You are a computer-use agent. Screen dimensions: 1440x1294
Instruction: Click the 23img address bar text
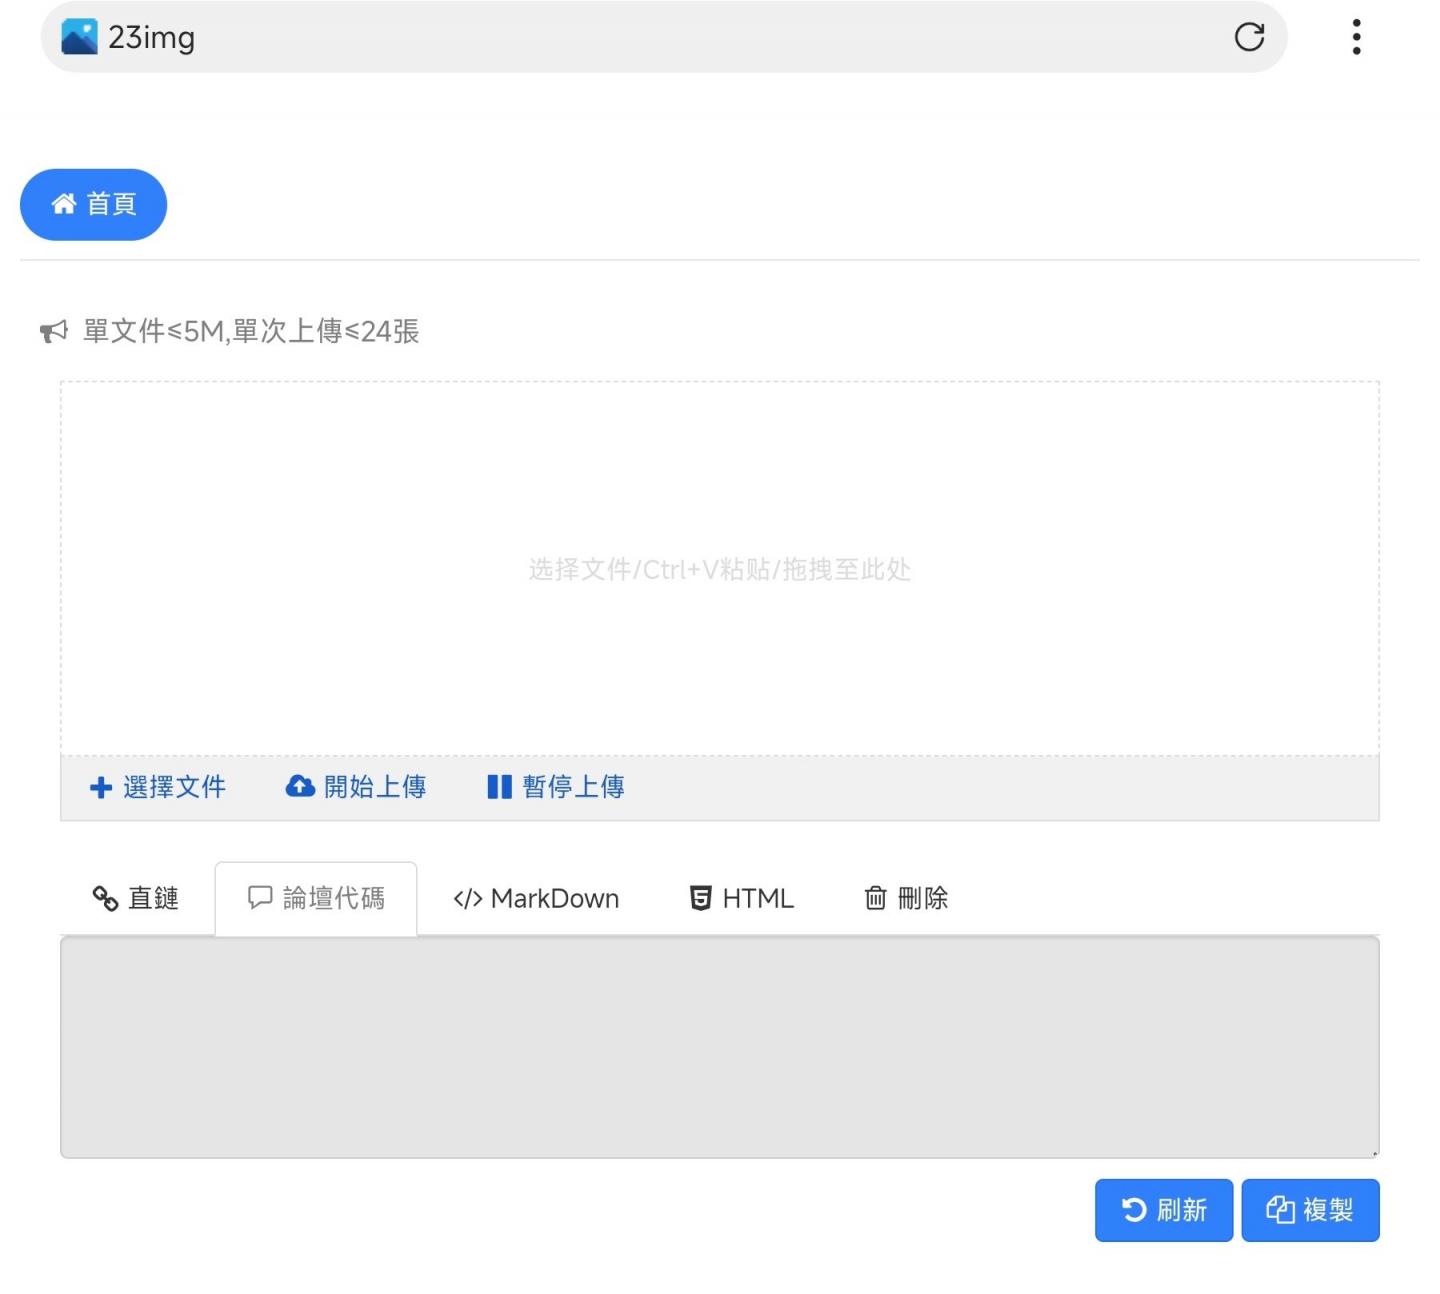pos(152,37)
